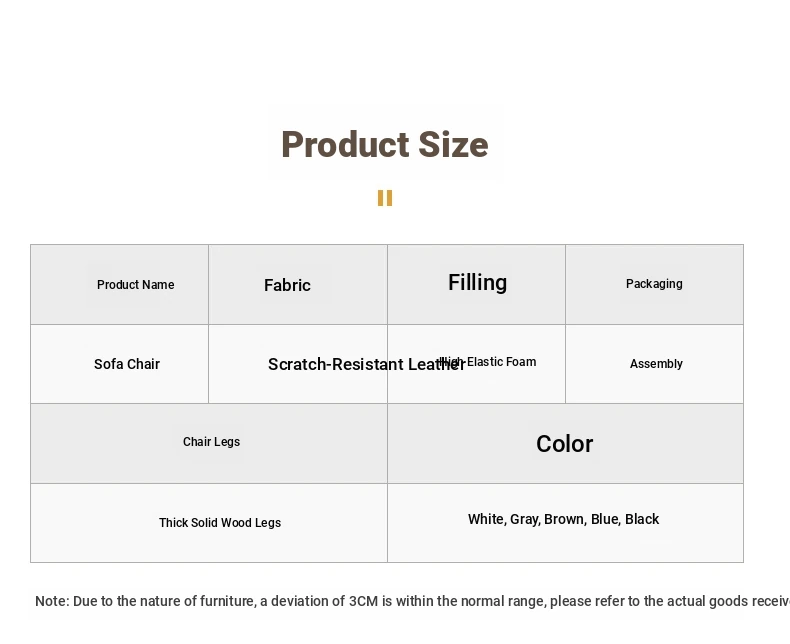Click the gold double-bar icon below the heading
790x644 pixels.
click(x=385, y=198)
